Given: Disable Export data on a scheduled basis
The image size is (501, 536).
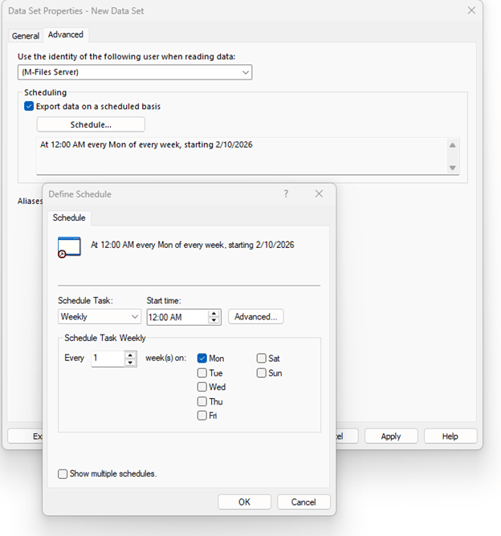Looking at the screenshot, I should [29, 106].
